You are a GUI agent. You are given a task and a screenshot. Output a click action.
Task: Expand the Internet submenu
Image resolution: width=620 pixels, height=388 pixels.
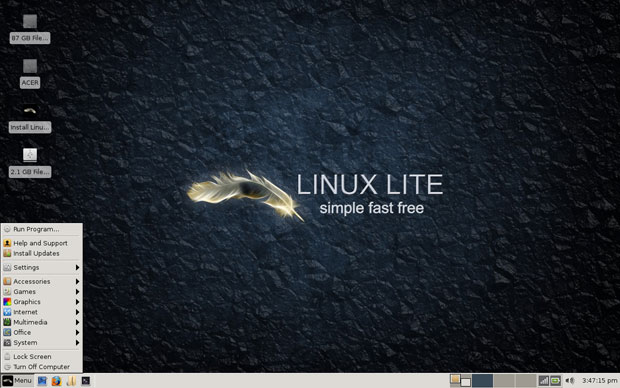tap(42, 312)
